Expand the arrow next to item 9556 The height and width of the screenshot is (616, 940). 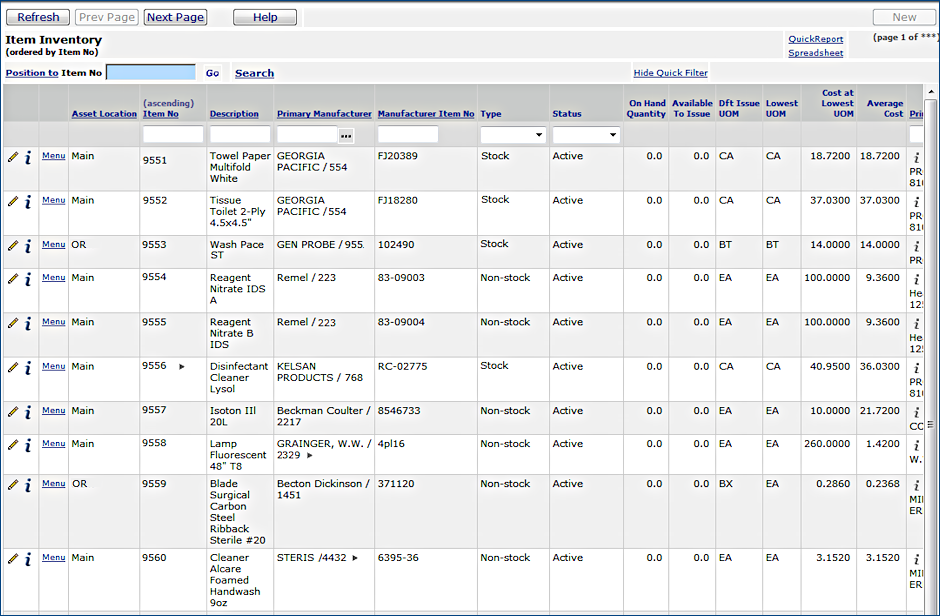click(182, 367)
